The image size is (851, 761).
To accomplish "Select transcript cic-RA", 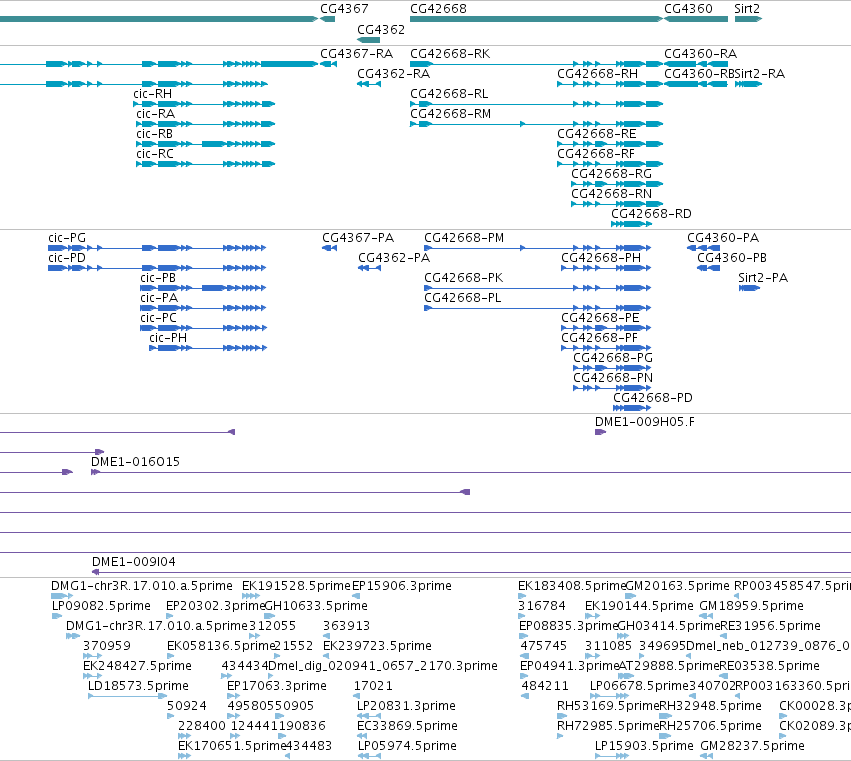I will pyautogui.click(x=156, y=114).
